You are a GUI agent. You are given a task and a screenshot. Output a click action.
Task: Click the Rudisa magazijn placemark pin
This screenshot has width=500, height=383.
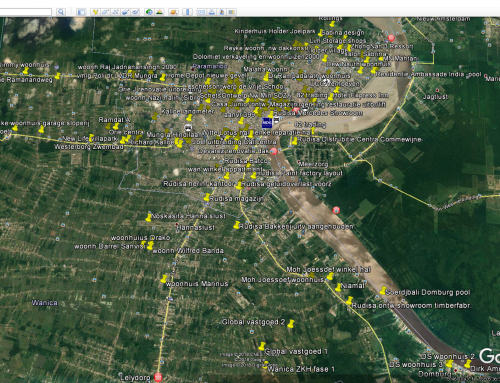(x=207, y=197)
